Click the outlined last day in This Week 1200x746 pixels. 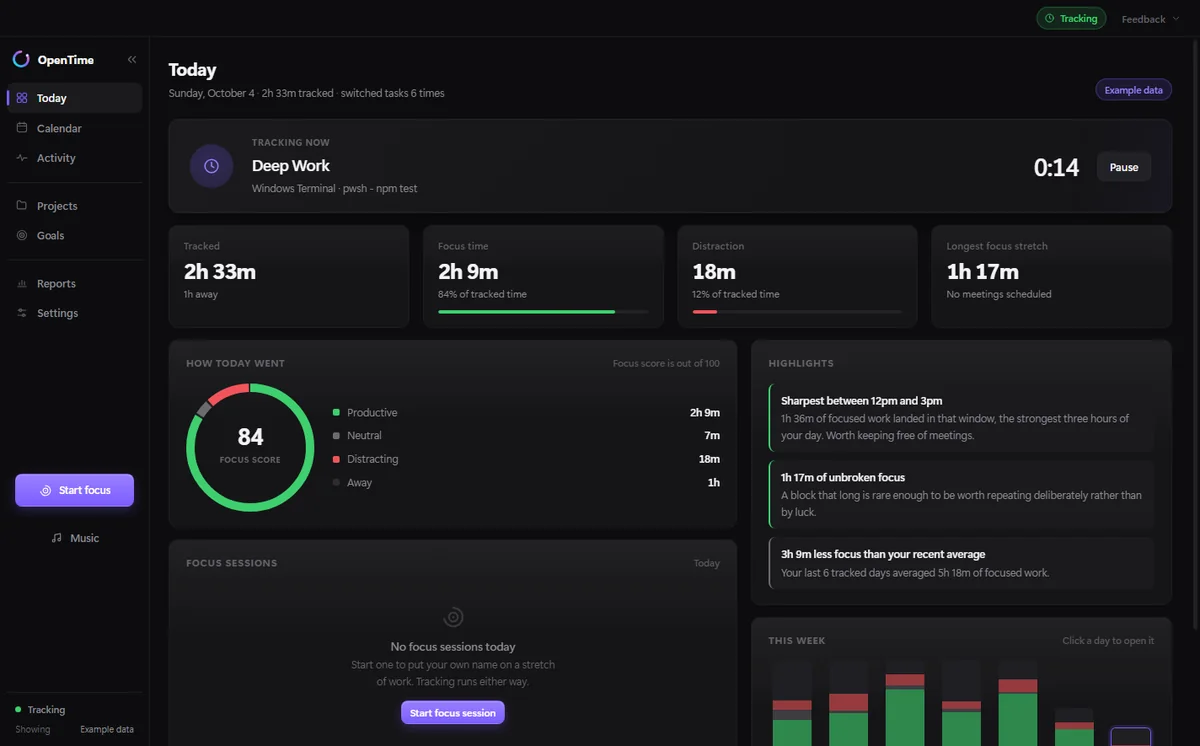click(1131, 737)
